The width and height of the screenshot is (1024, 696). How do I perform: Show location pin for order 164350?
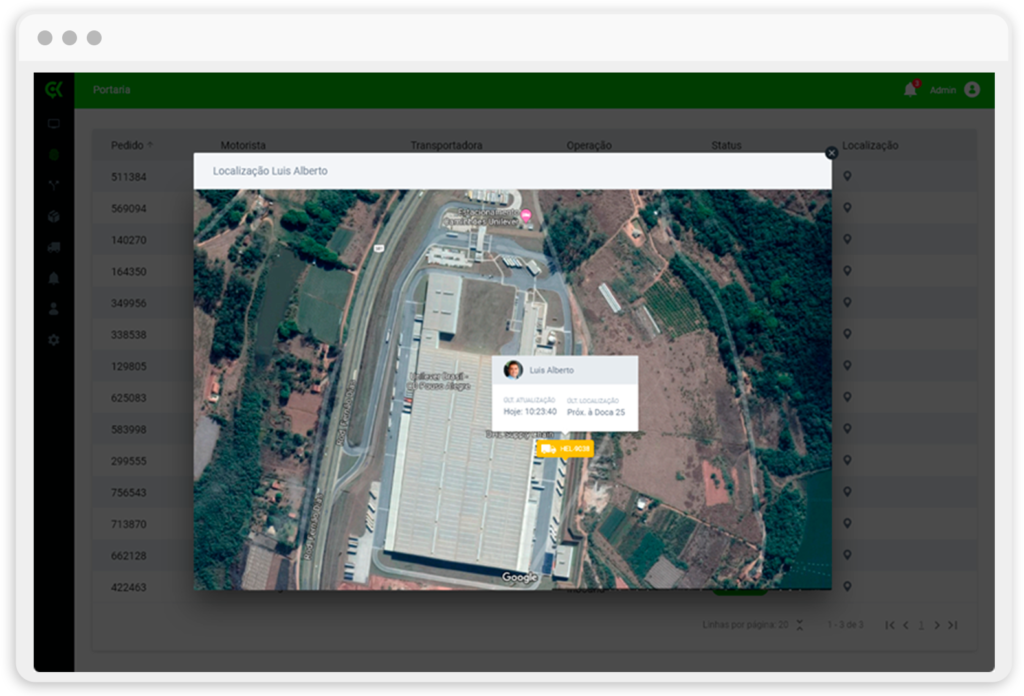point(847,270)
